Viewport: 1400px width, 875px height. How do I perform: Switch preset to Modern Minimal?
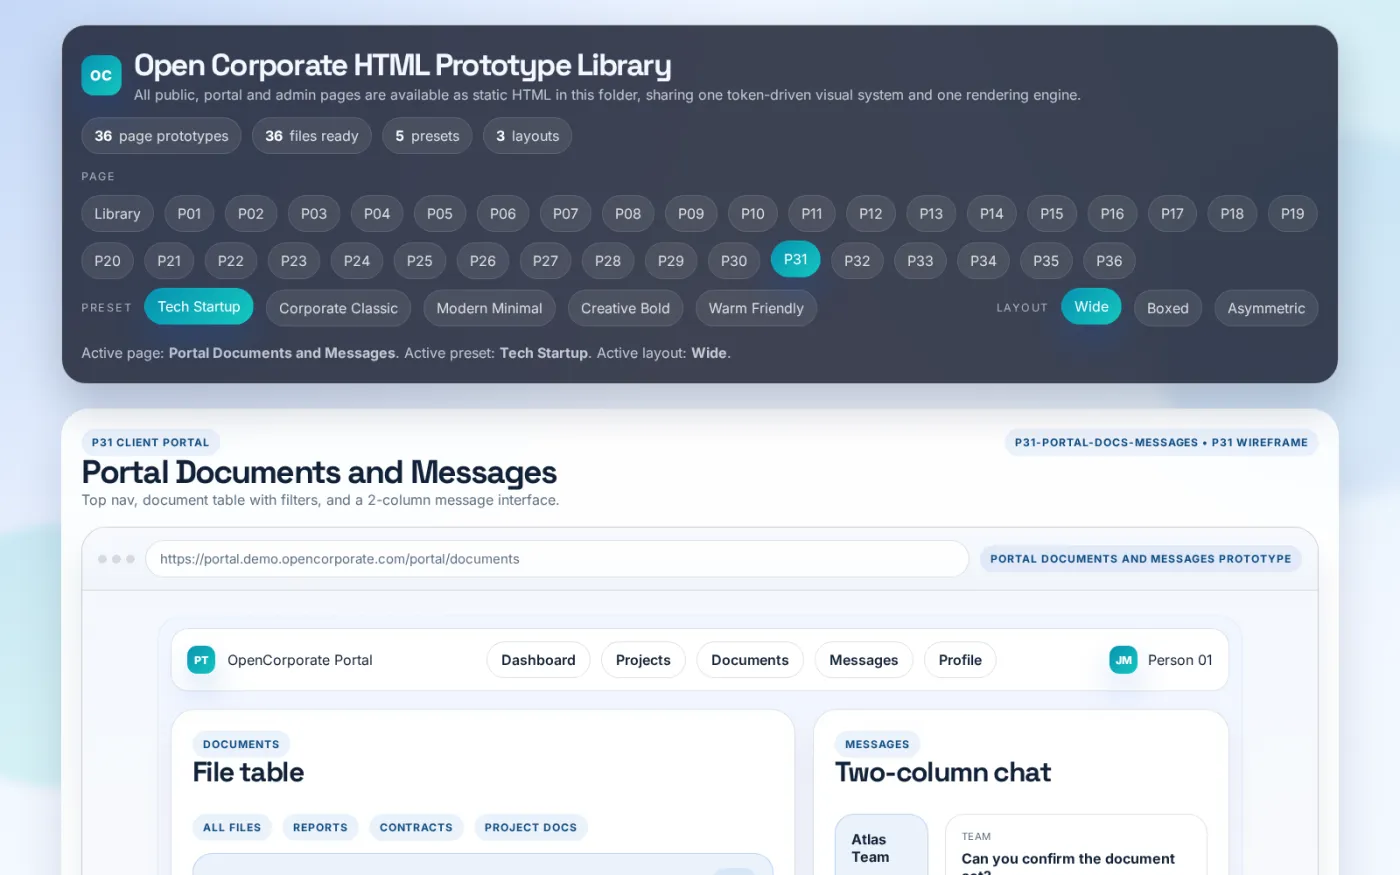point(490,308)
